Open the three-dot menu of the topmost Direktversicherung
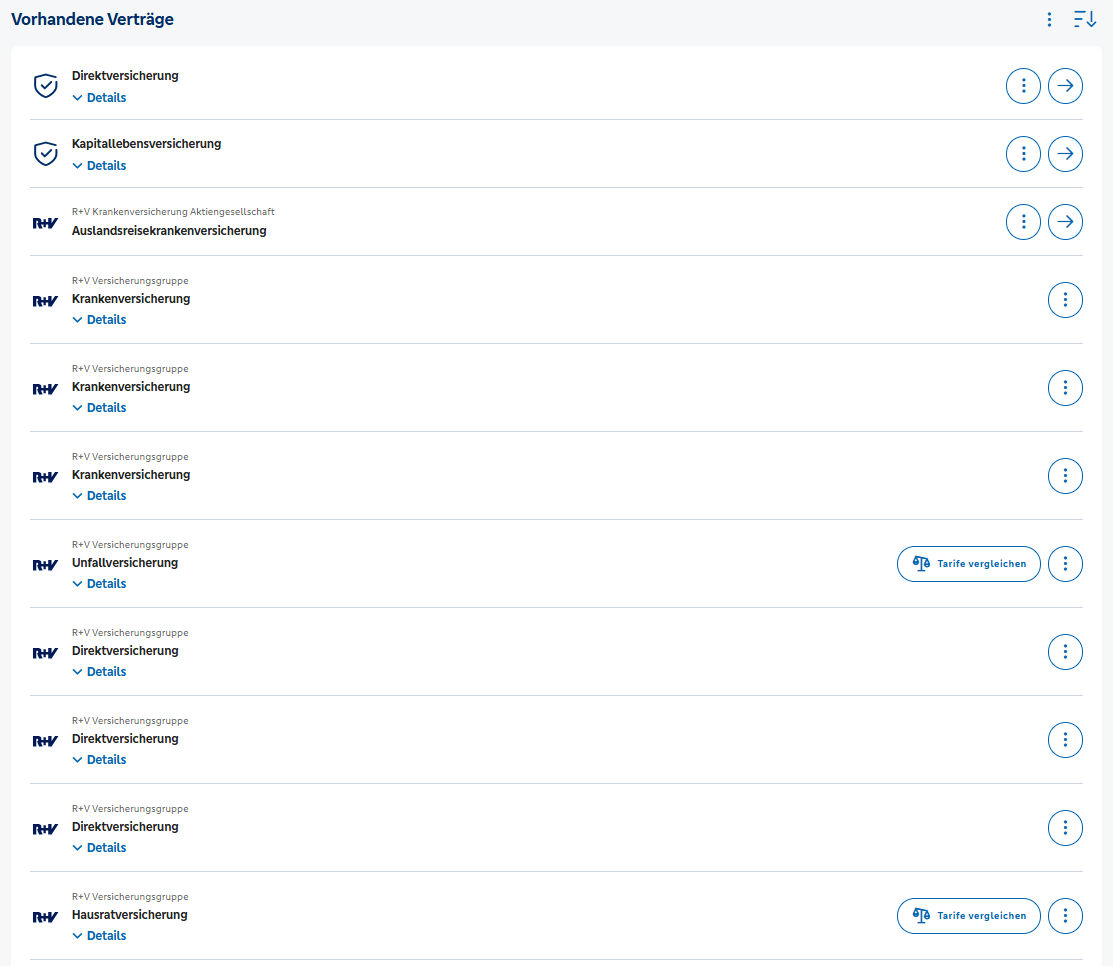This screenshot has height=966, width=1113. [1023, 86]
